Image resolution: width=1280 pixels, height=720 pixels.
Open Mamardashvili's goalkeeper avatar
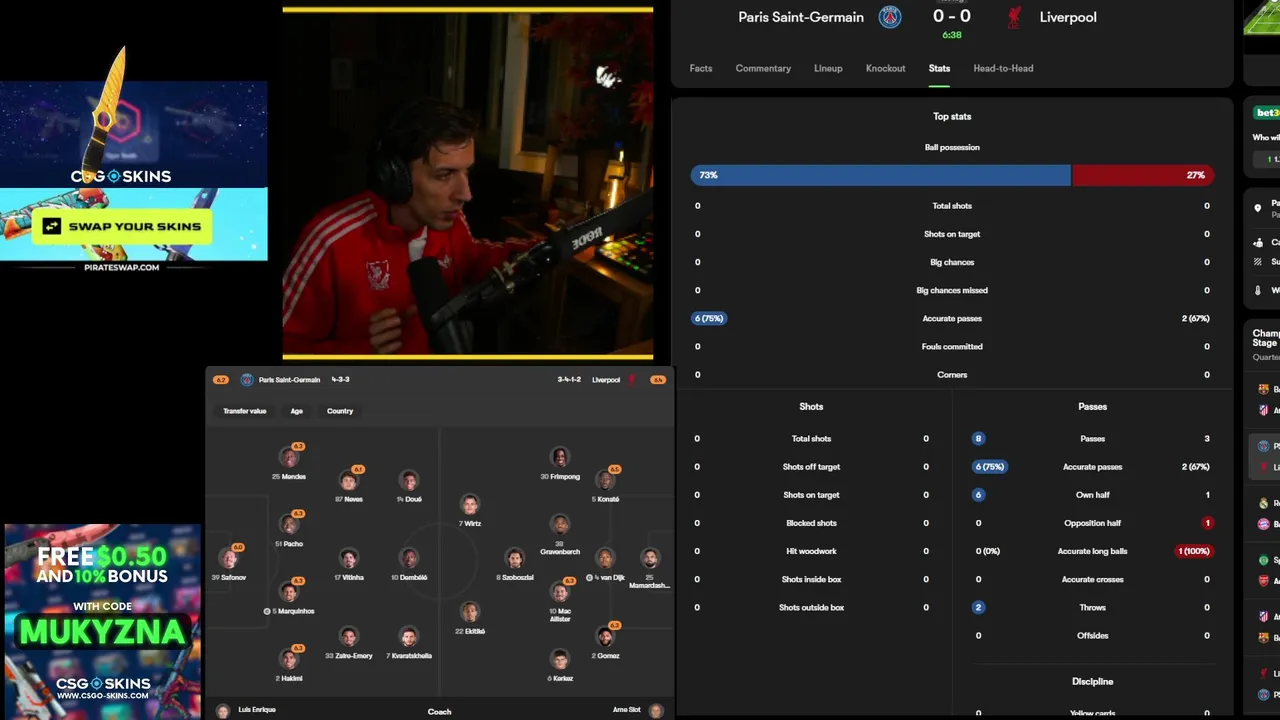click(x=650, y=559)
